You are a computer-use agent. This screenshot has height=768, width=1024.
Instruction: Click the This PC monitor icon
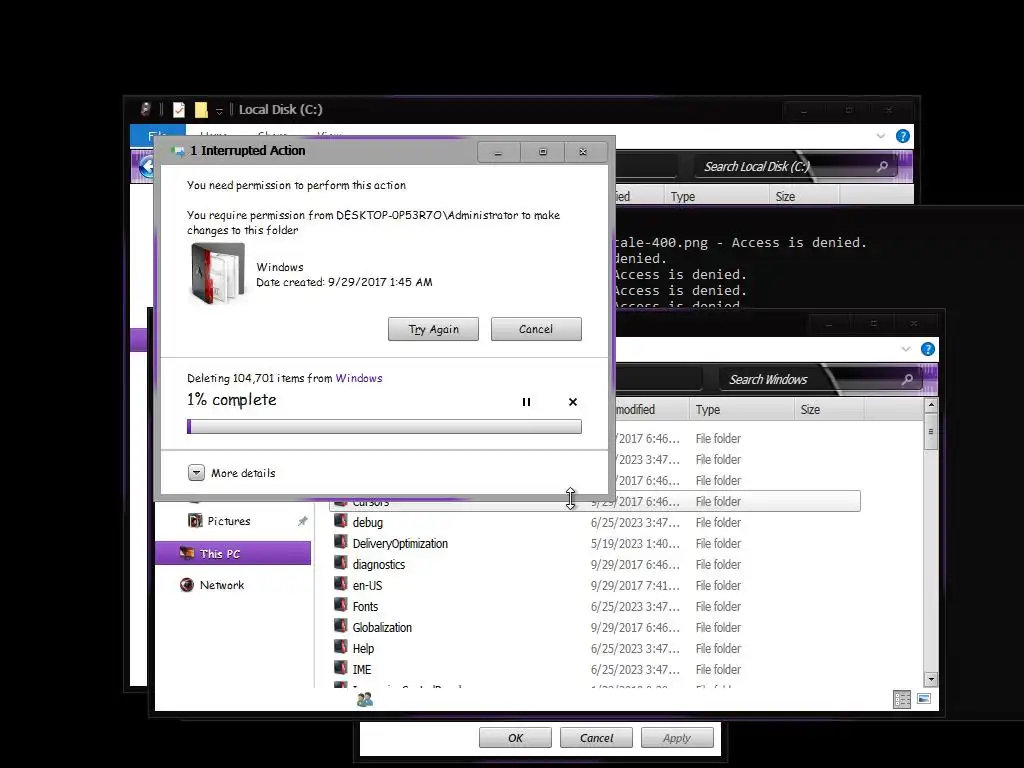click(x=187, y=553)
